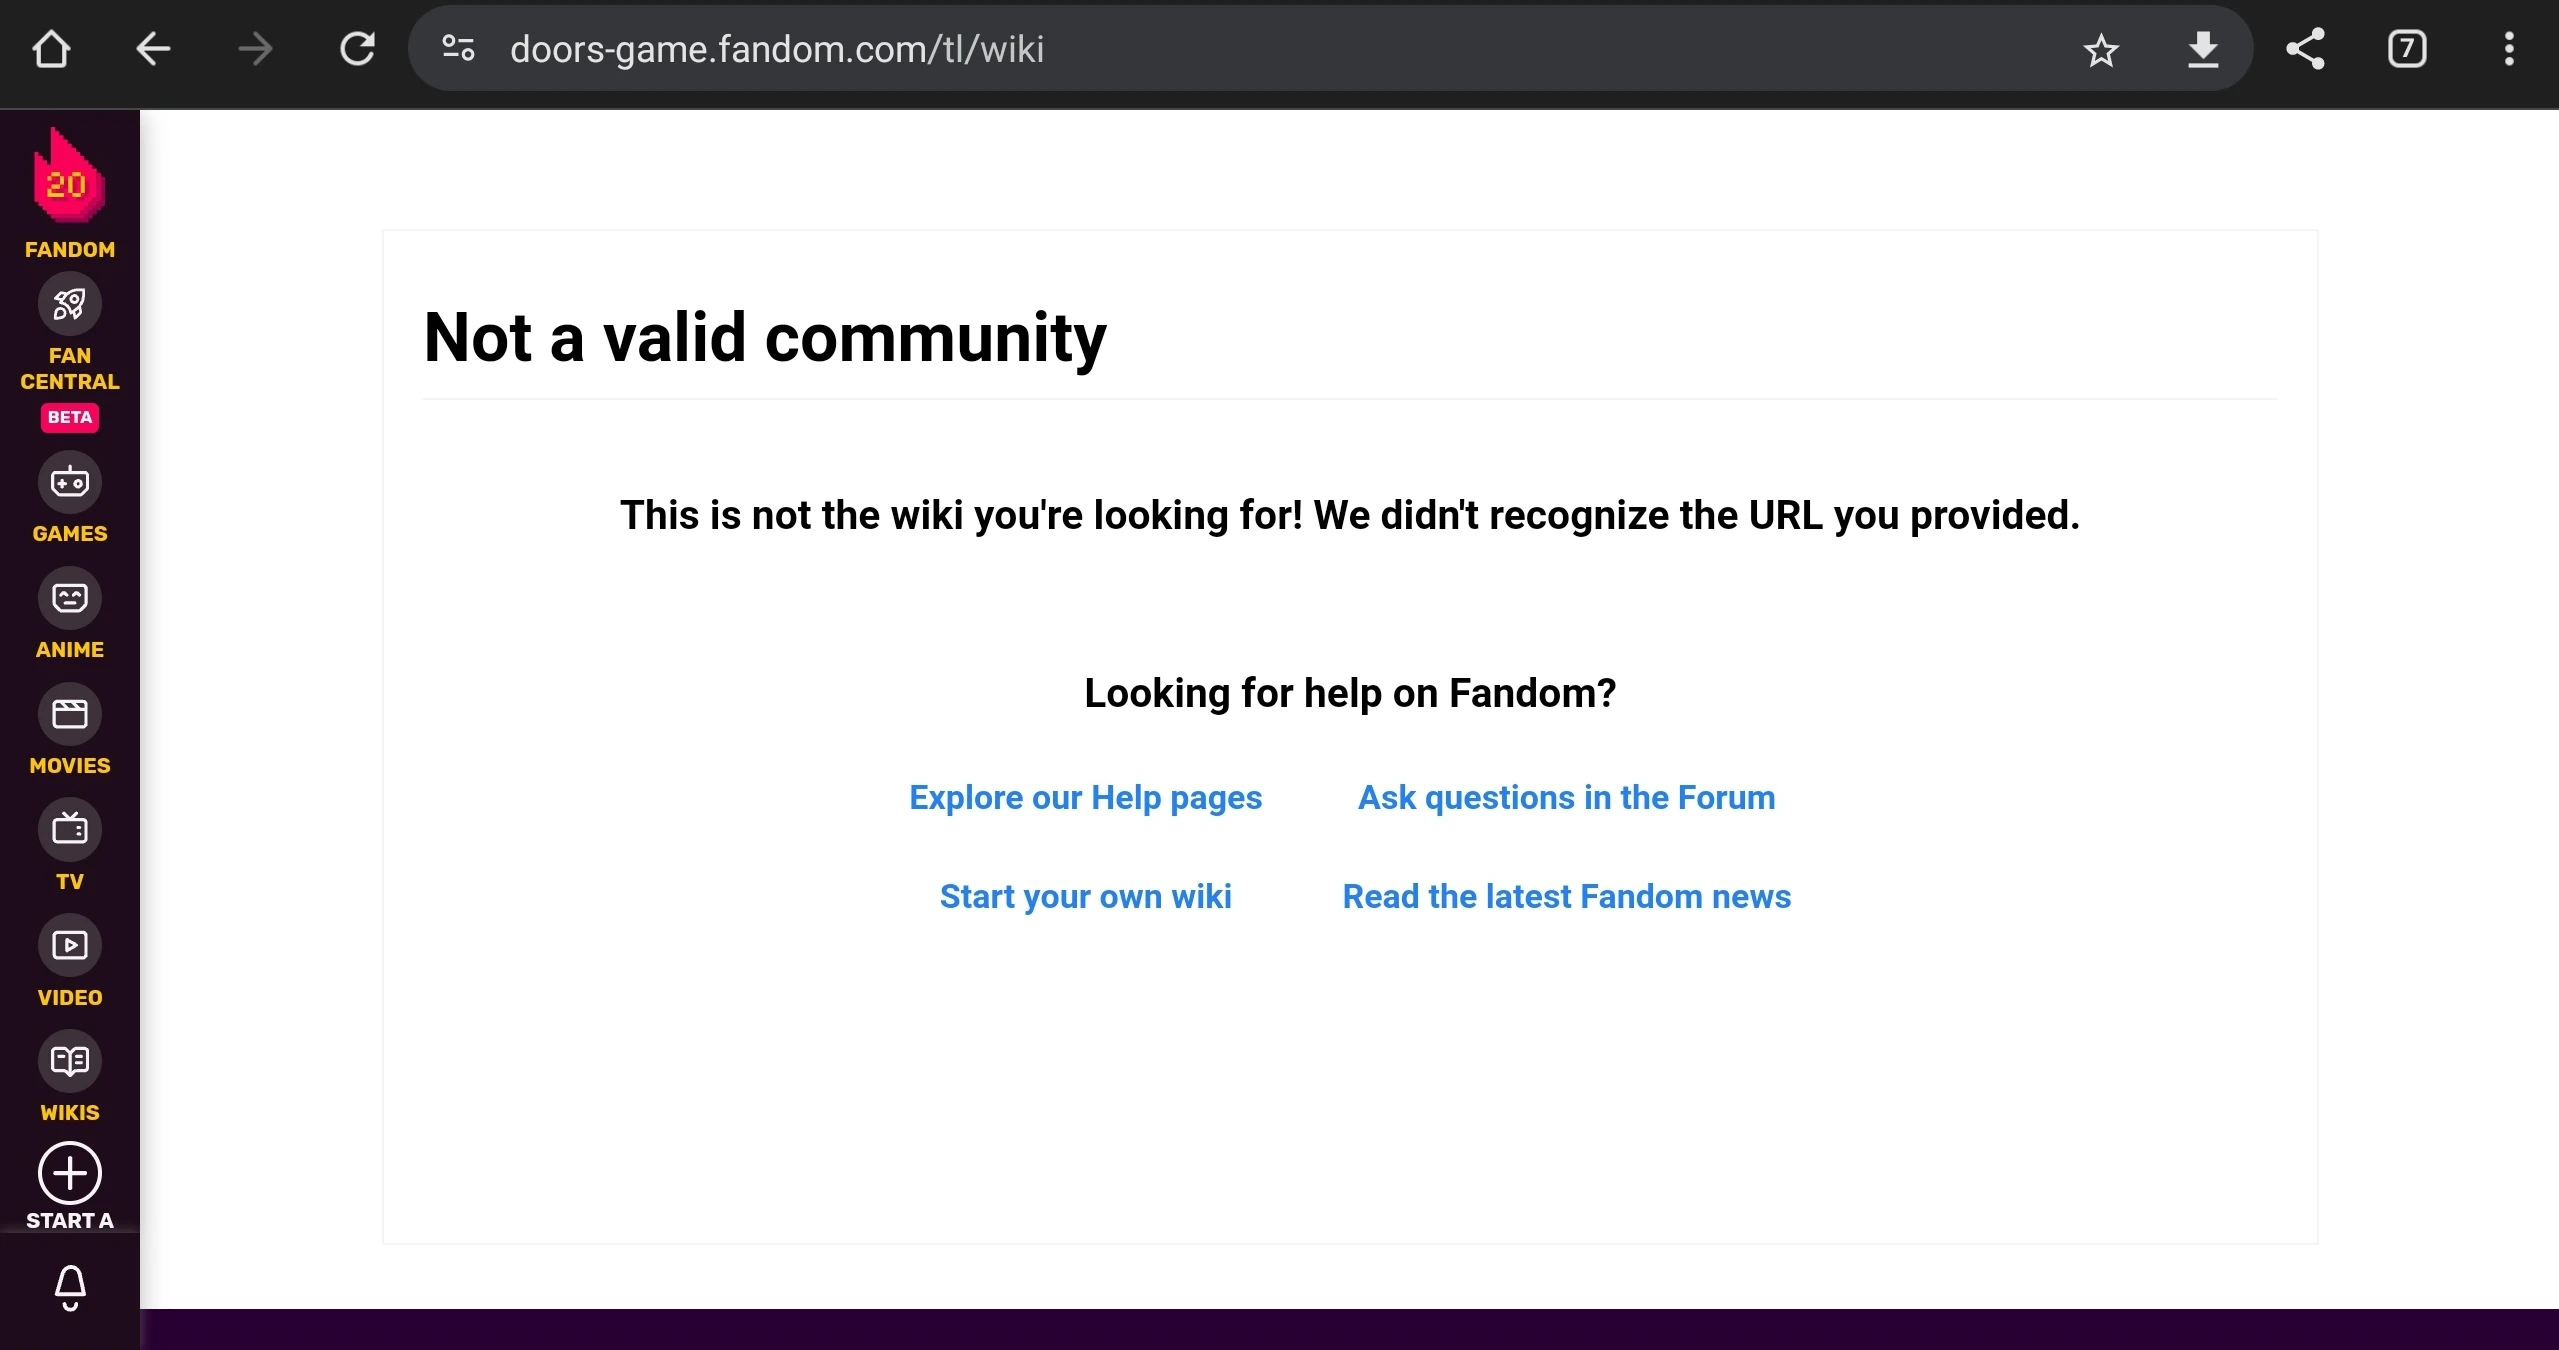This screenshot has height=1350, width=2559.
Task: Open notifications with the bell icon
Action: [x=68, y=1288]
